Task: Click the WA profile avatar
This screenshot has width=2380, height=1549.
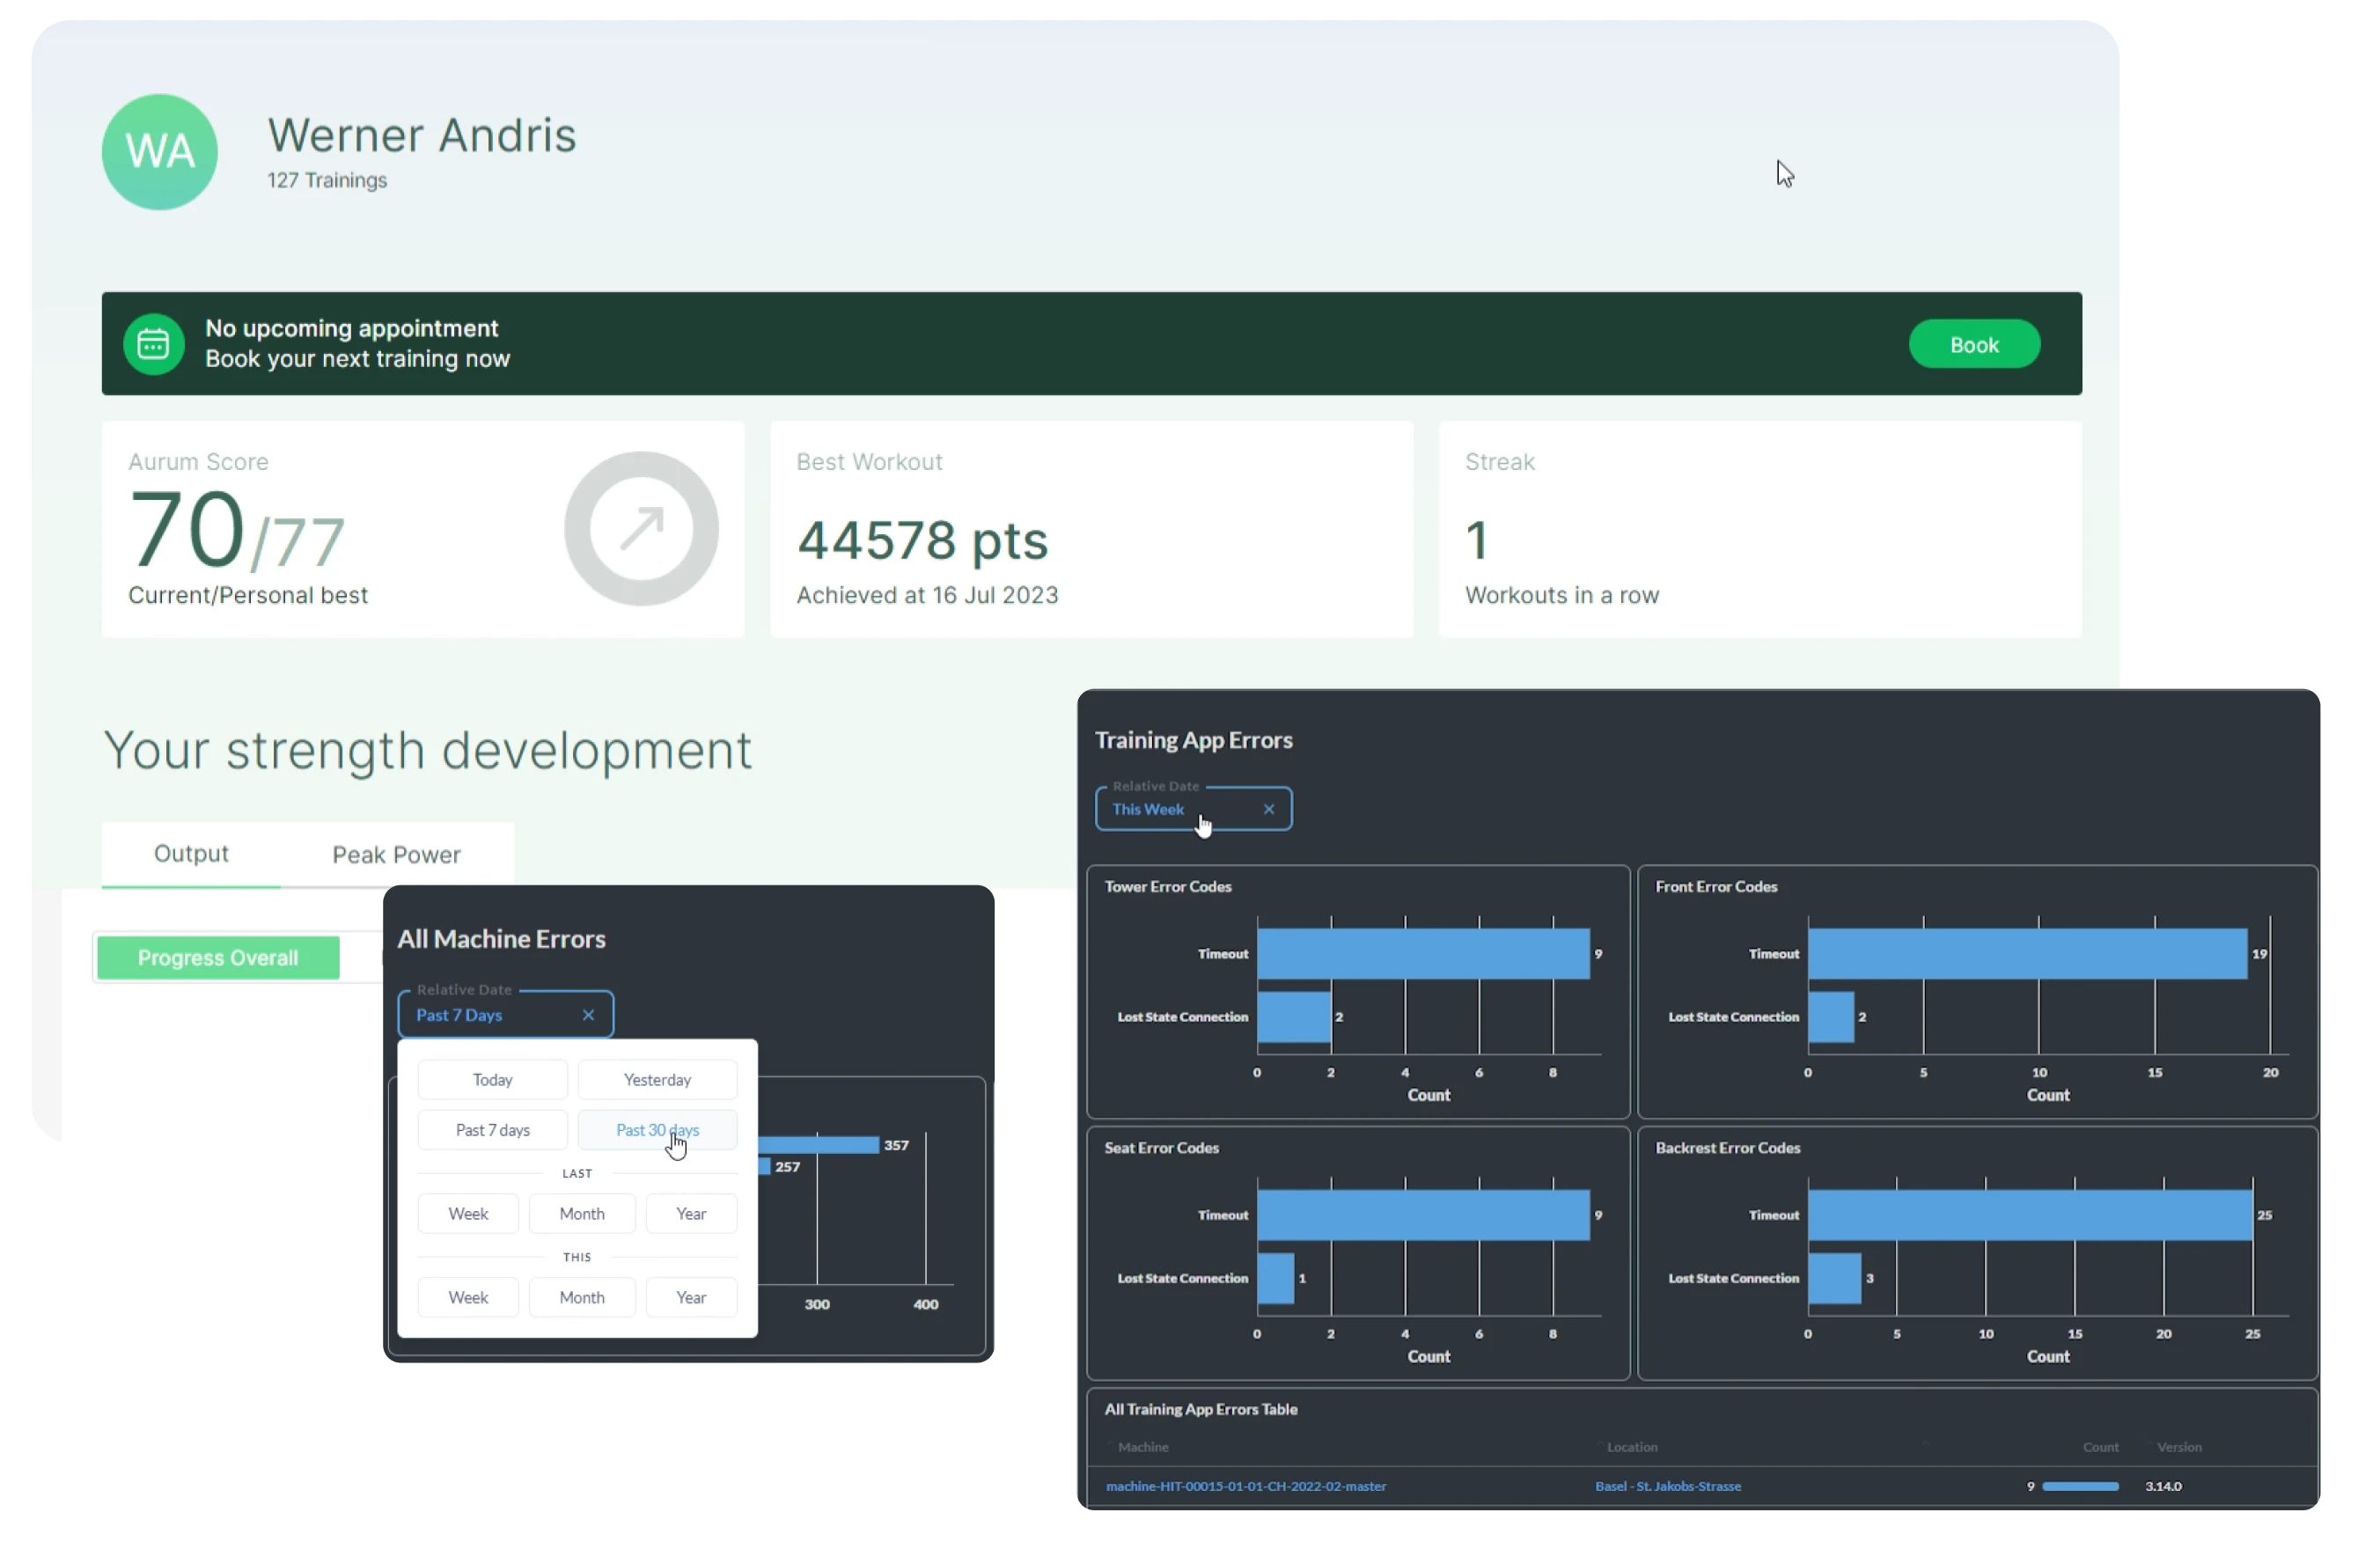Action: click(x=159, y=152)
